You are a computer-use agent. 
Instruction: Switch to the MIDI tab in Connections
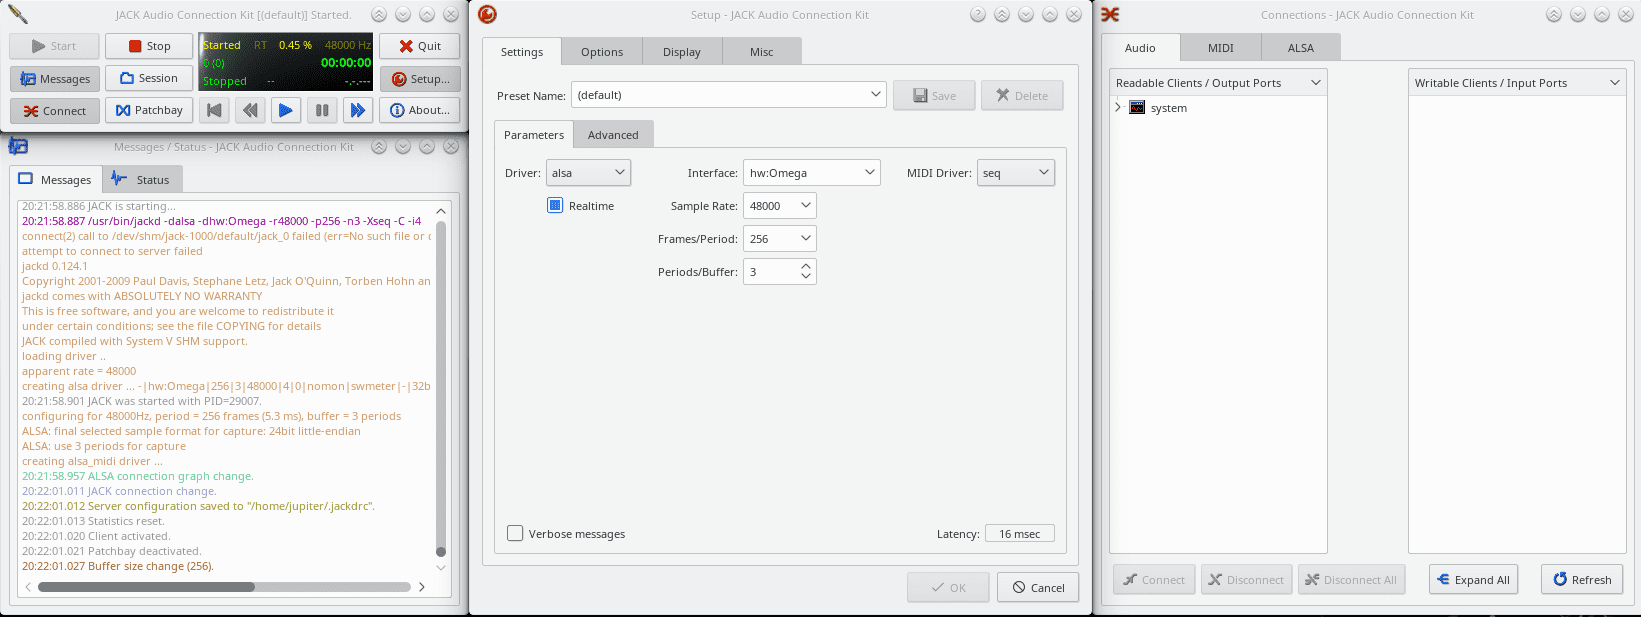point(1221,48)
